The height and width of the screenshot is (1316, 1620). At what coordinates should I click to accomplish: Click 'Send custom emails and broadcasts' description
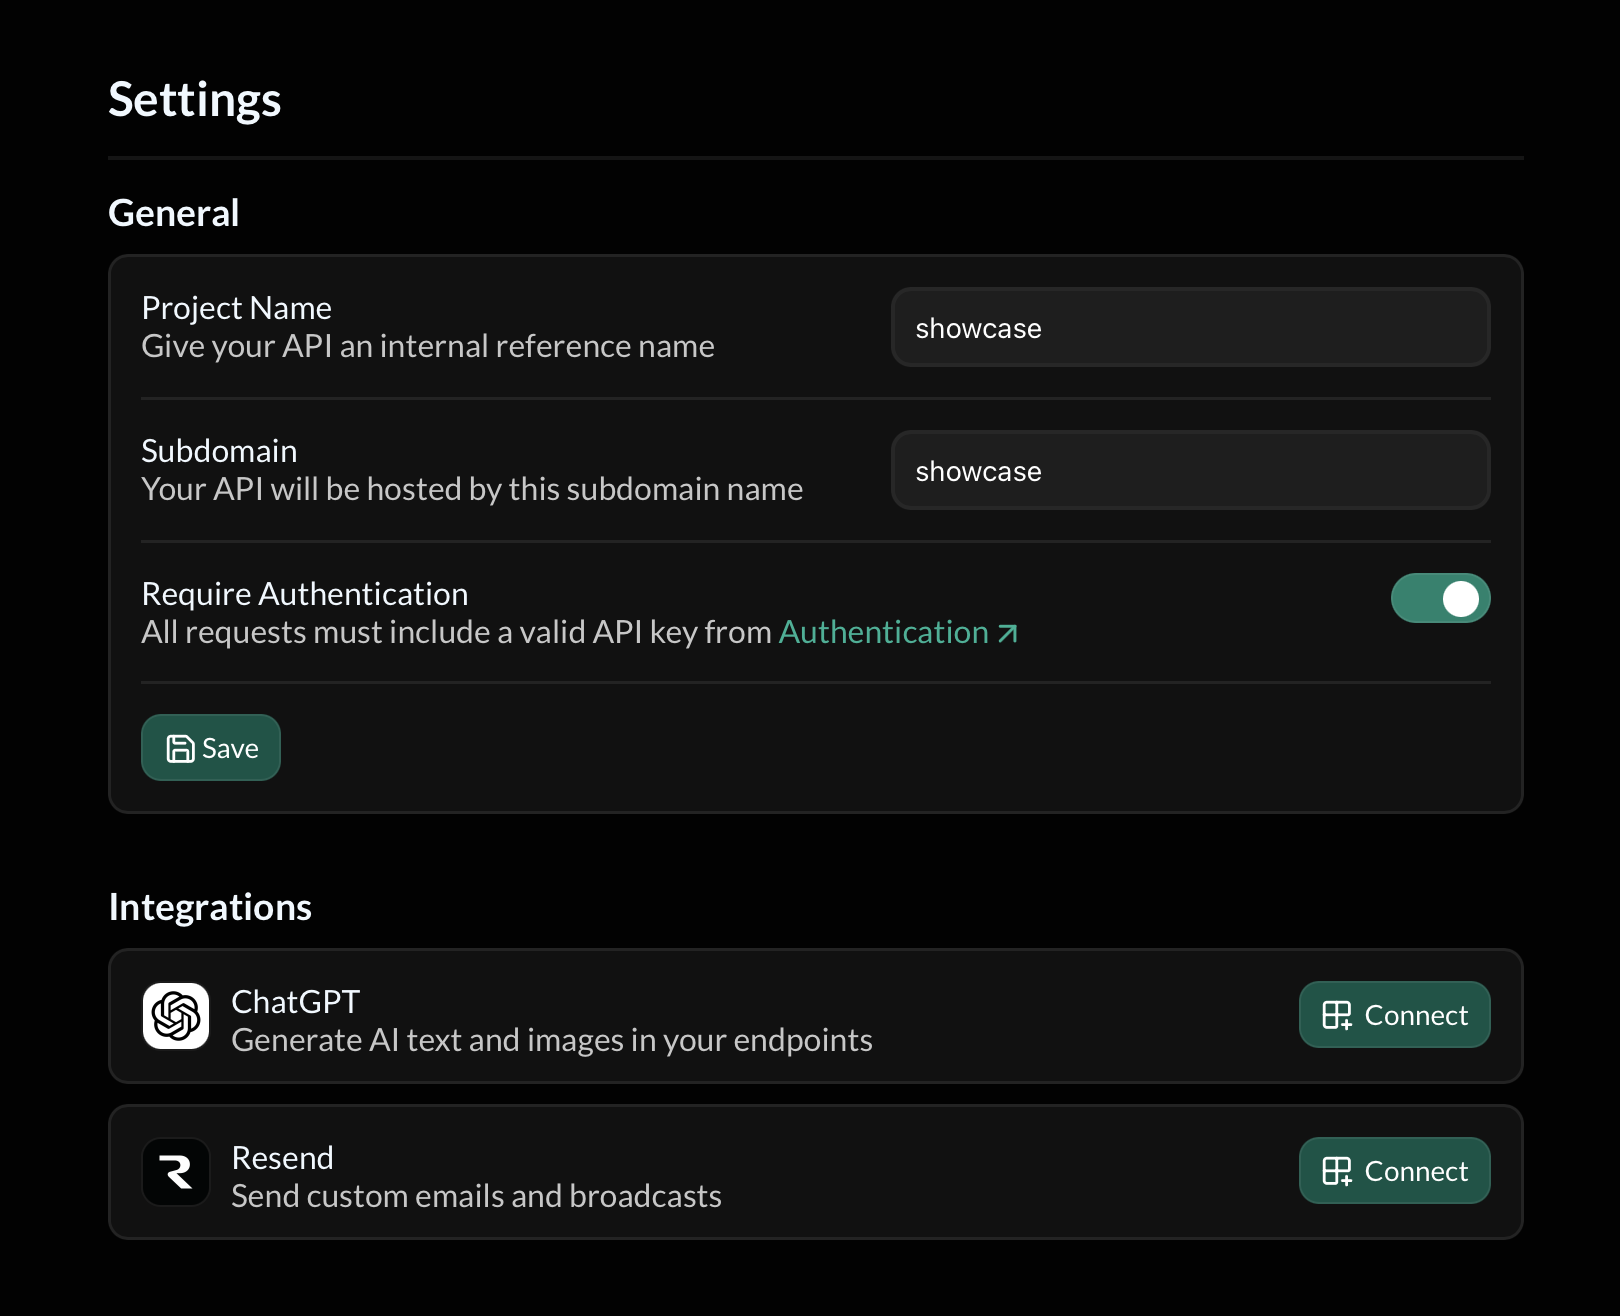tap(477, 1196)
